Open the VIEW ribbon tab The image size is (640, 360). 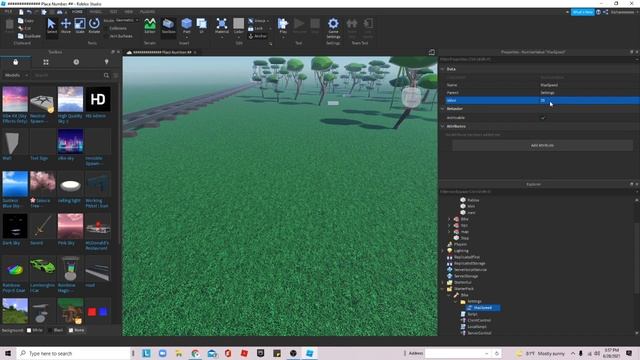pyautogui.click(x=129, y=12)
